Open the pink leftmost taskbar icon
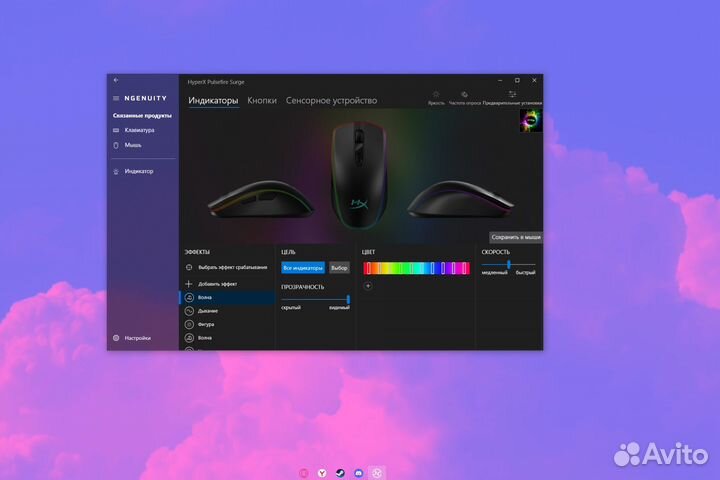The width and height of the screenshot is (720, 480). [x=304, y=473]
